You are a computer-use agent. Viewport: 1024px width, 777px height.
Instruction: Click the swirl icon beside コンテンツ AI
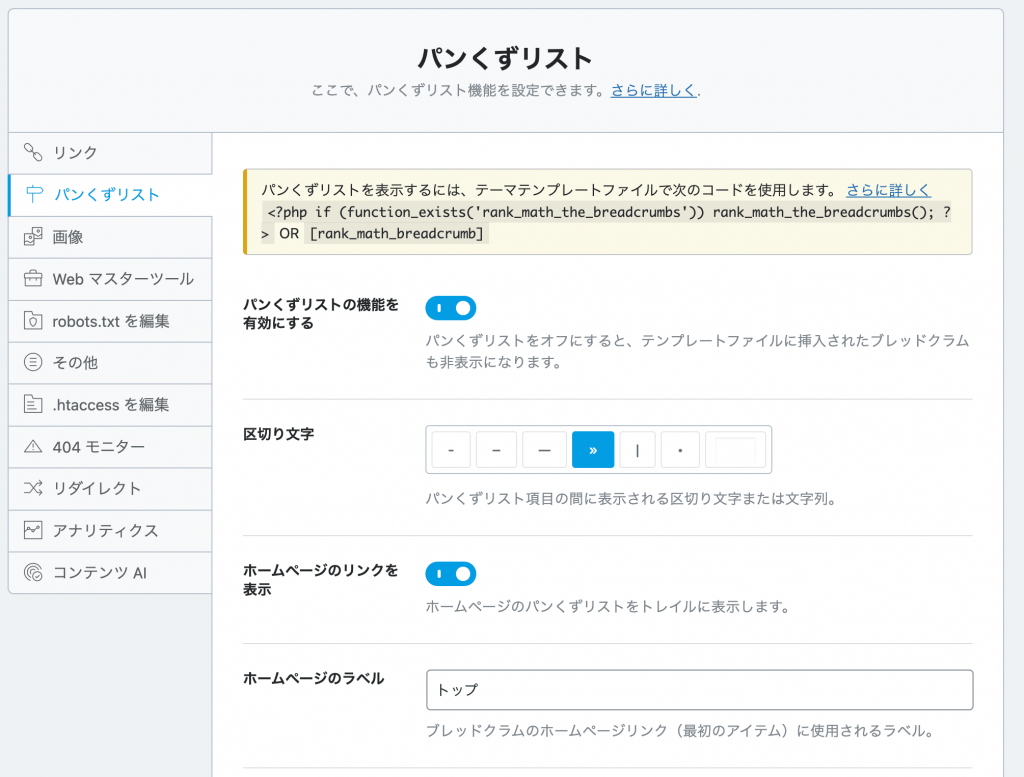[33, 573]
